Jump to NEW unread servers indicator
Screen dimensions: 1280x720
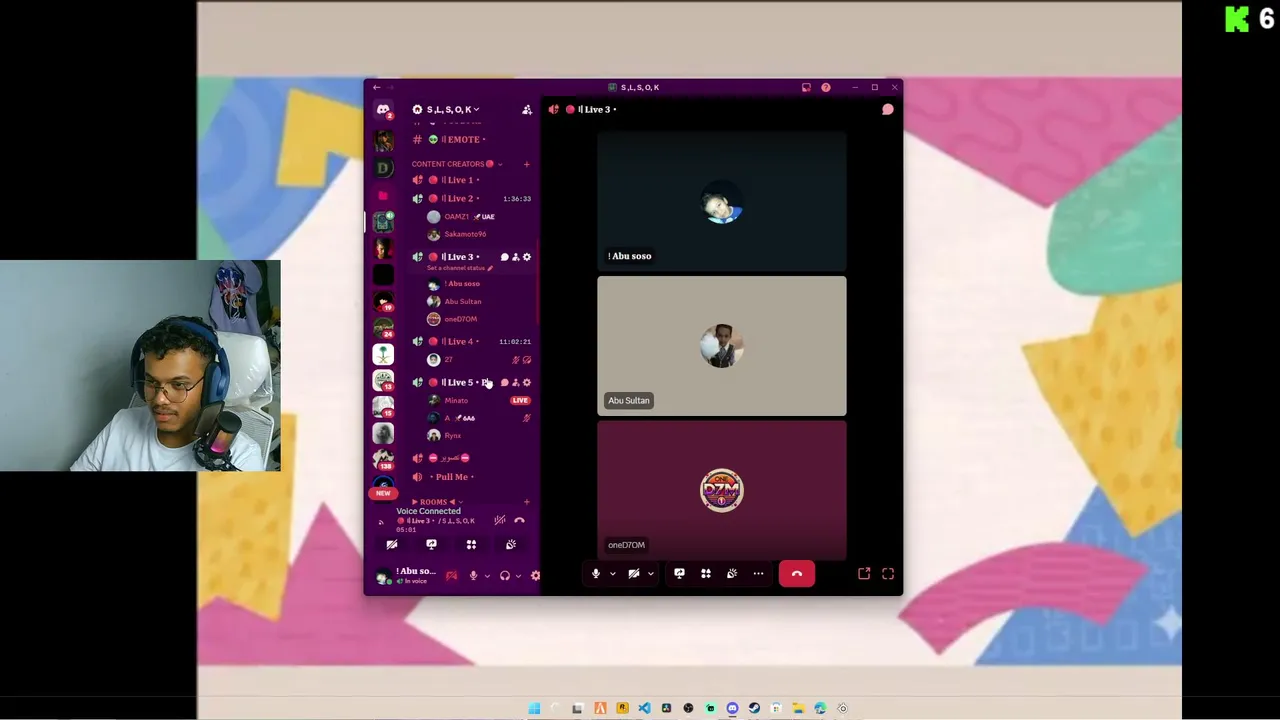(383, 493)
